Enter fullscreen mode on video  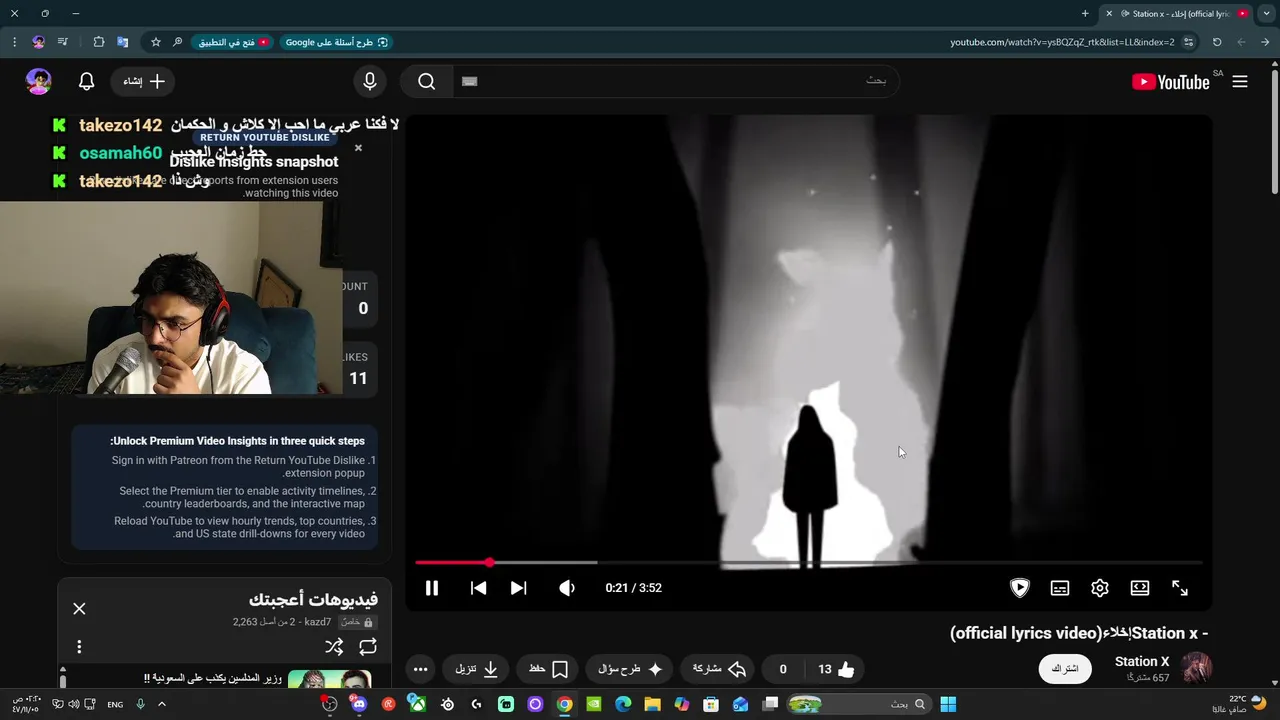1180,588
